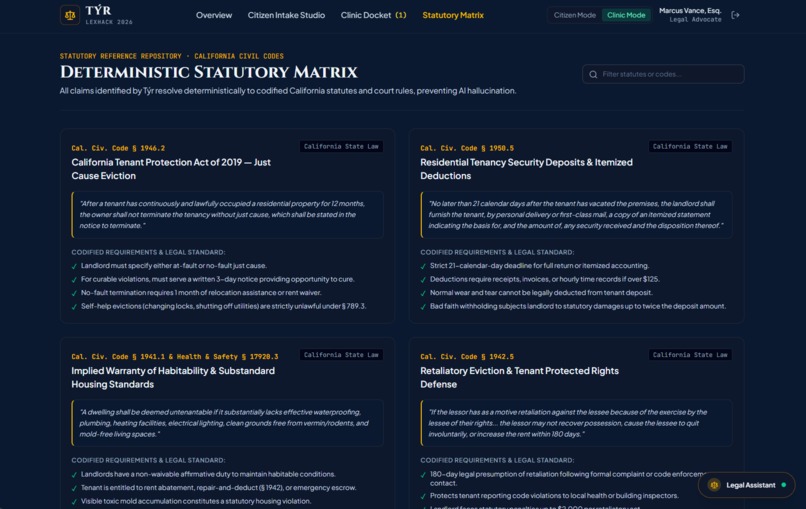806x509 pixels.
Task: Click 'Deductions require receipts, invoices' text
Action: 544,279
